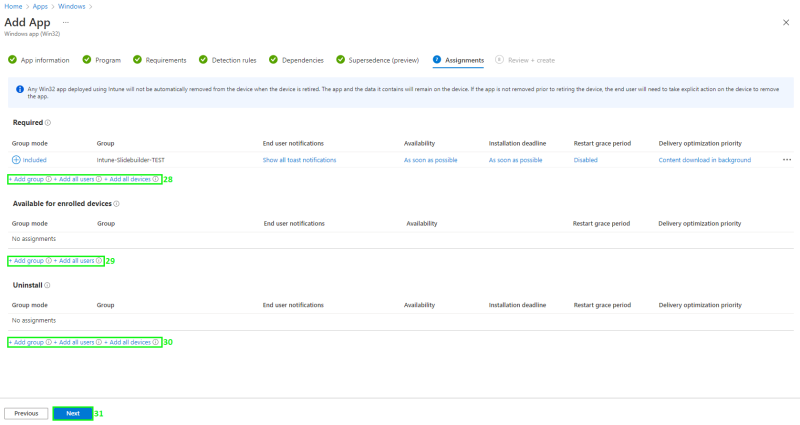Add group under Available for enrolled devices
800x425 pixels.
tap(27, 261)
